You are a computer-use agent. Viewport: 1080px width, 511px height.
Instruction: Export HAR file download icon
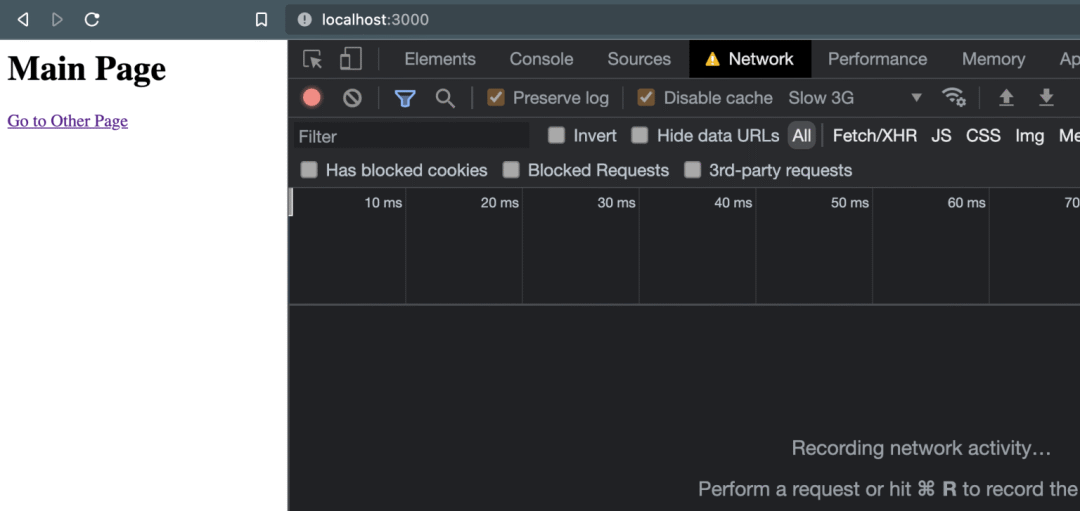1046,98
